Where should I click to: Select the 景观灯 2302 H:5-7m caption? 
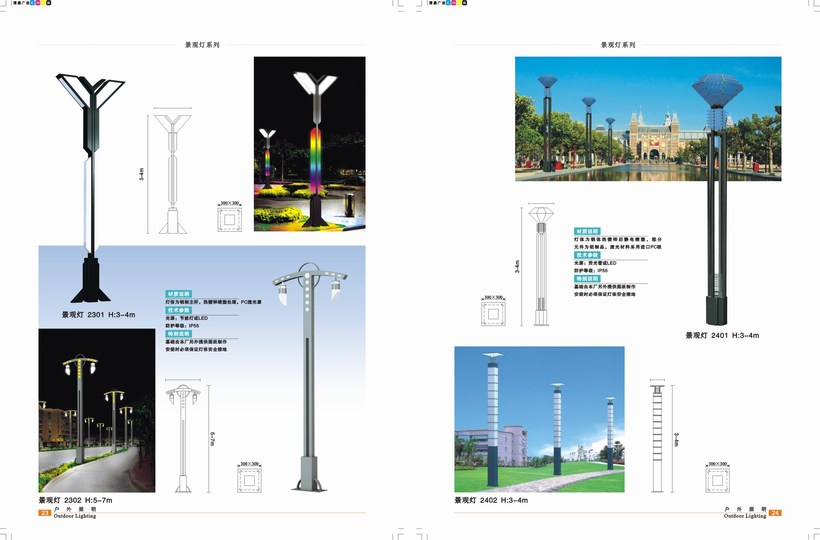76,499
